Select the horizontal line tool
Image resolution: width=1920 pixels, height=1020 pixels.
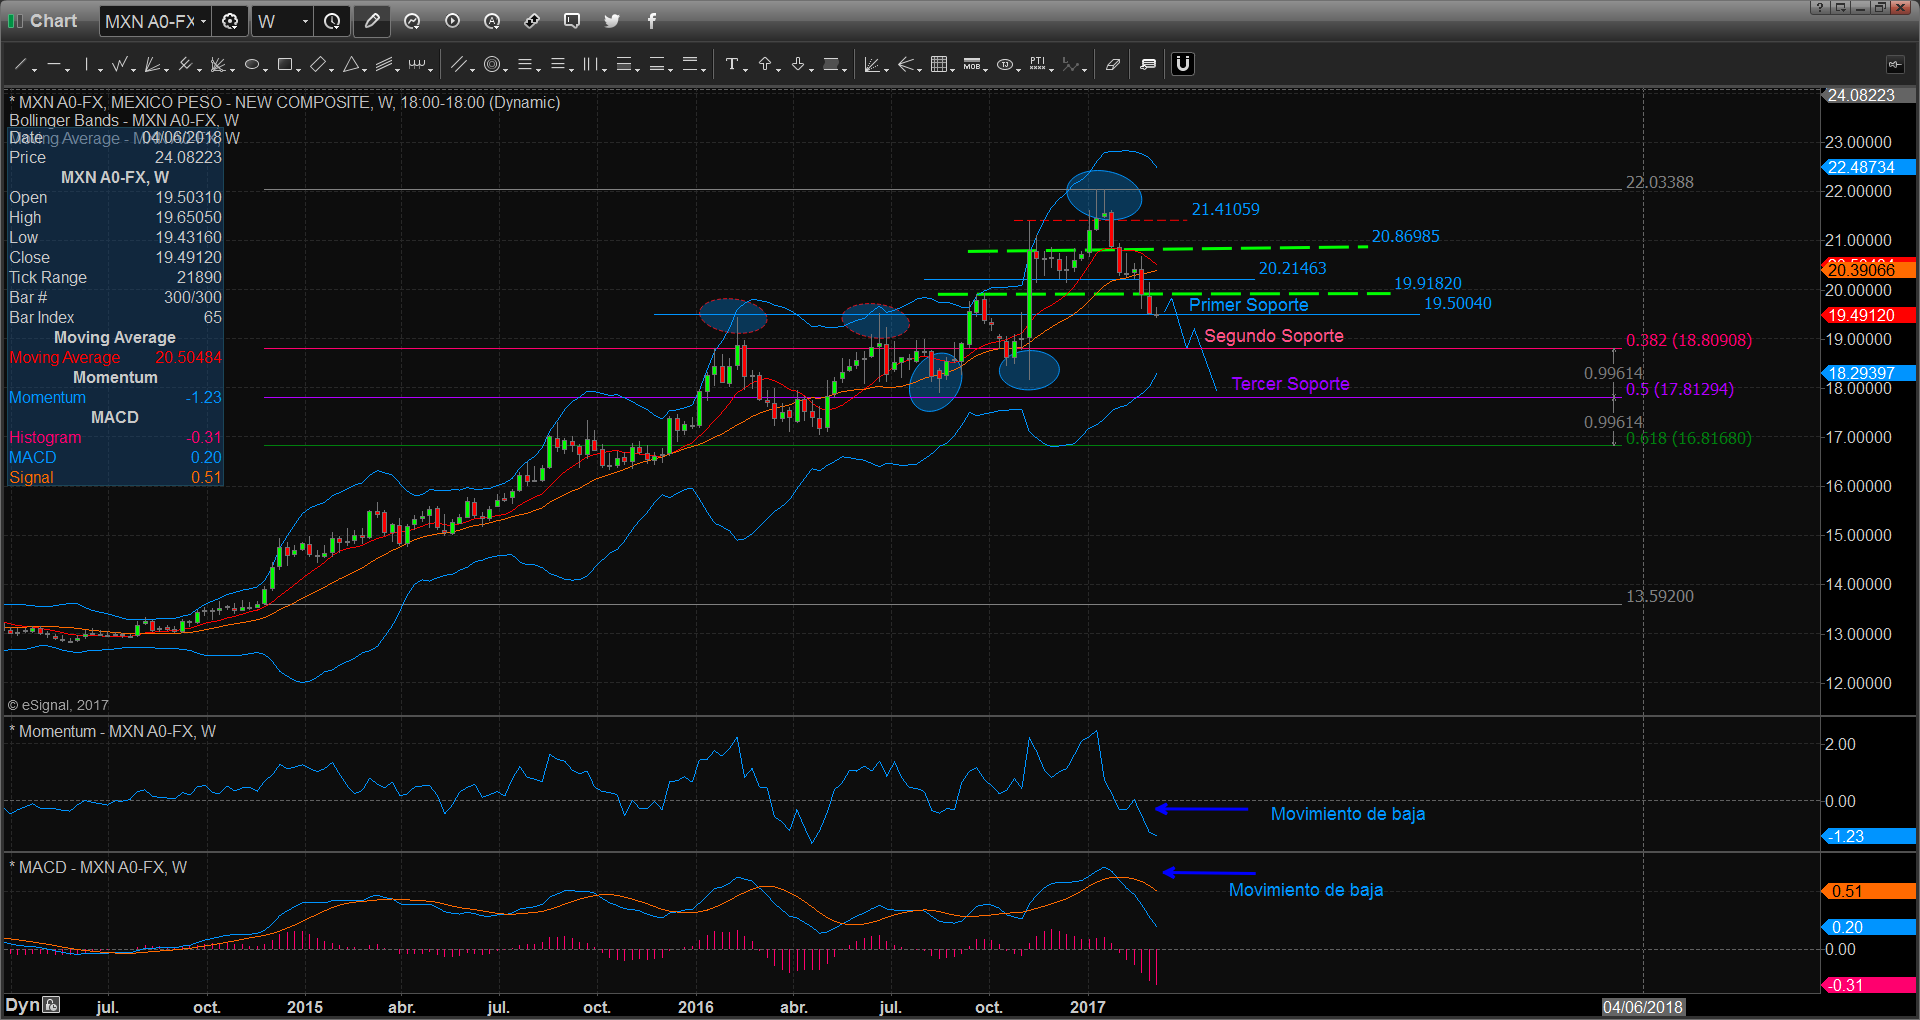pyautogui.click(x=53, y=65)
